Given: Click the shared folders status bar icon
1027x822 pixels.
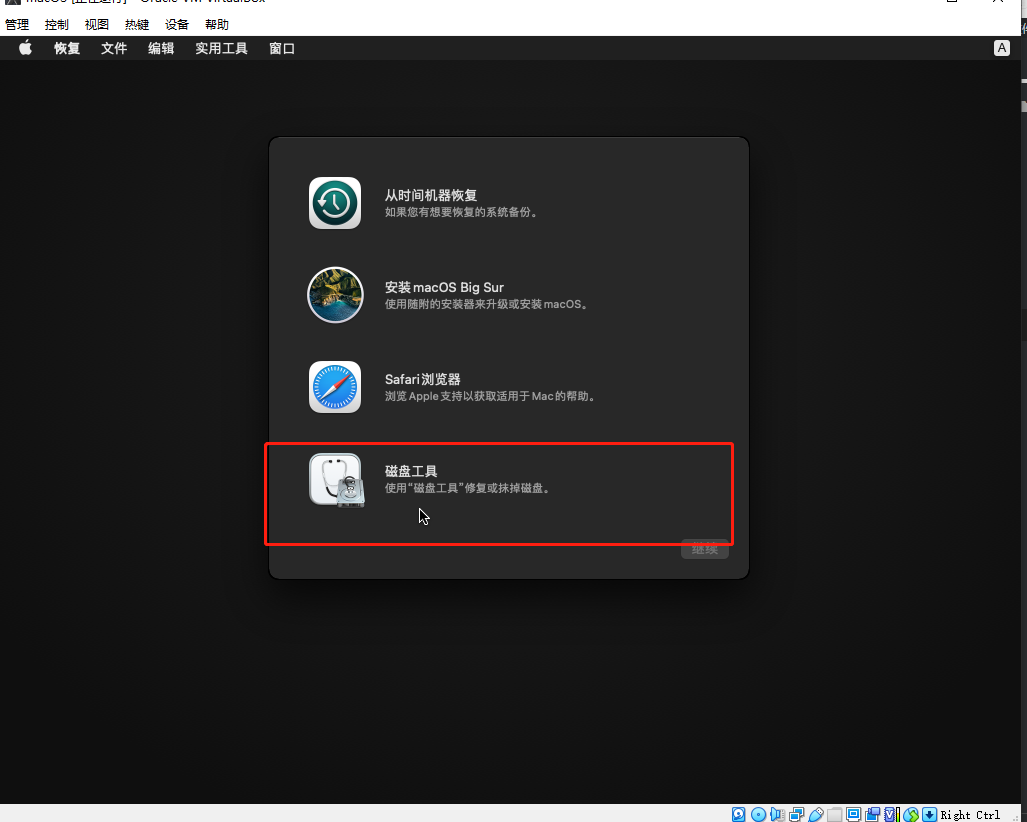Looking at the screenshot, I should click(x=835, y=814).
